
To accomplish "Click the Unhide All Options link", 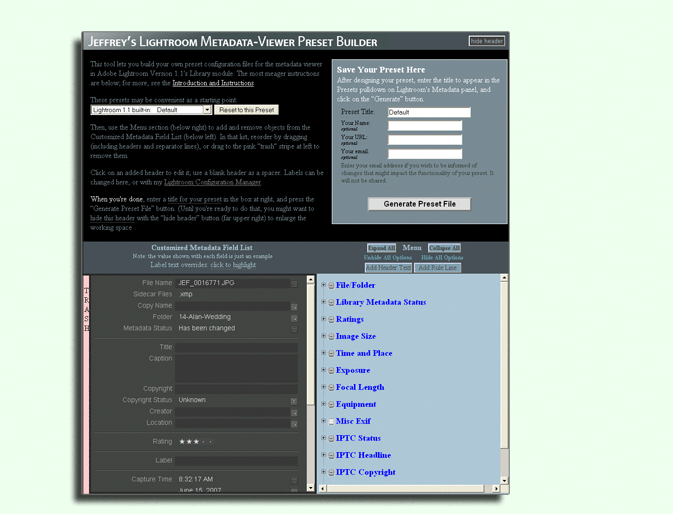I will pyautogui.click(x=388, y=257).
